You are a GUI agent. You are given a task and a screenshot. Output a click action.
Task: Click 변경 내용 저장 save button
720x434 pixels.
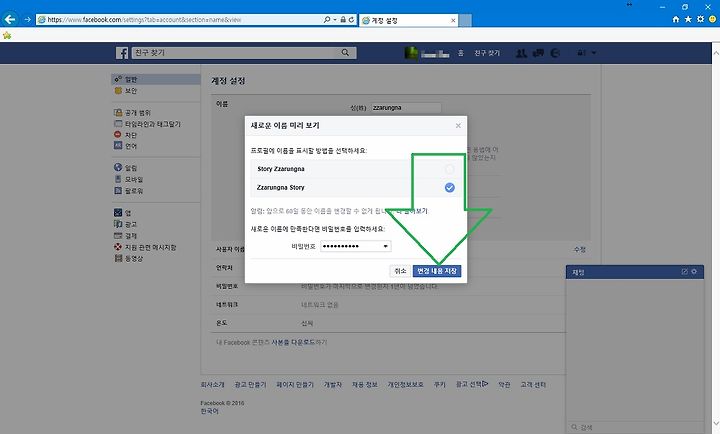pos(437,271)
